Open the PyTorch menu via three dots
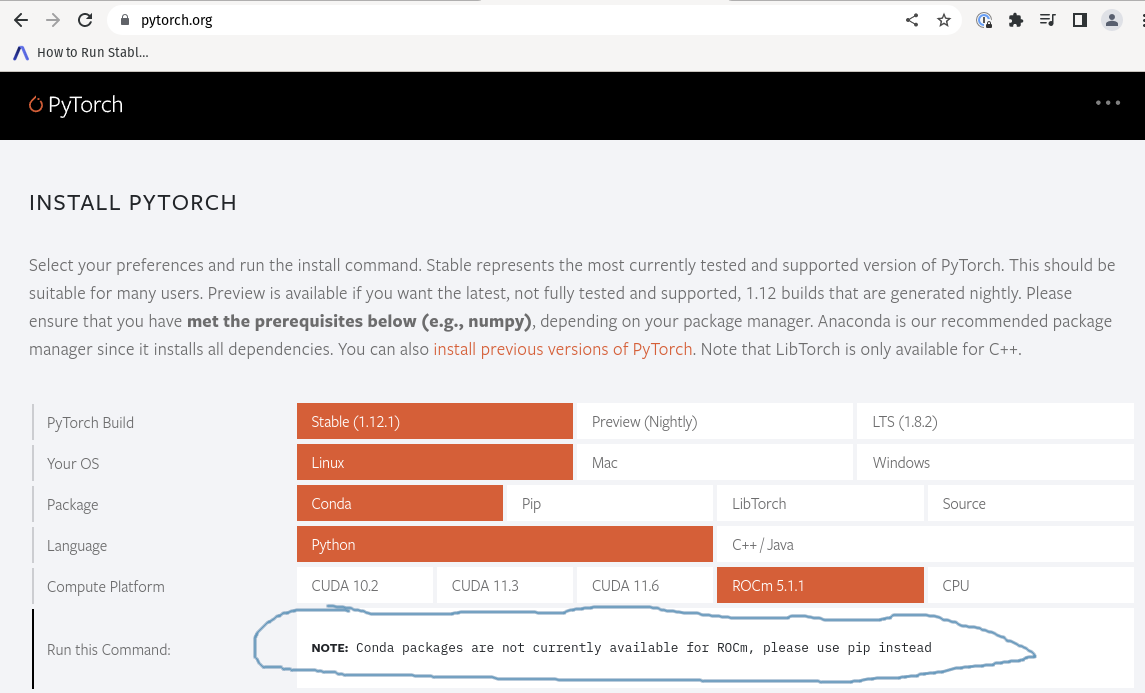The width and height of the screenshot is (1145, 693). [1107, 103]
